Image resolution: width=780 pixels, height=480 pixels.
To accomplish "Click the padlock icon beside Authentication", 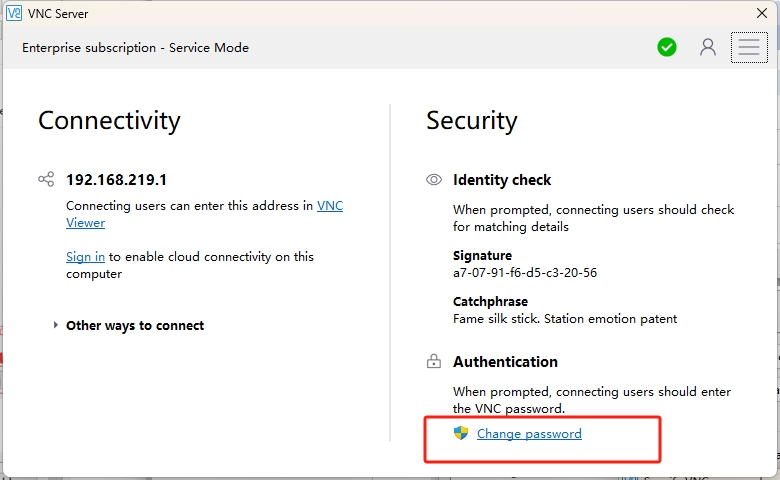I will pos(434,362).
